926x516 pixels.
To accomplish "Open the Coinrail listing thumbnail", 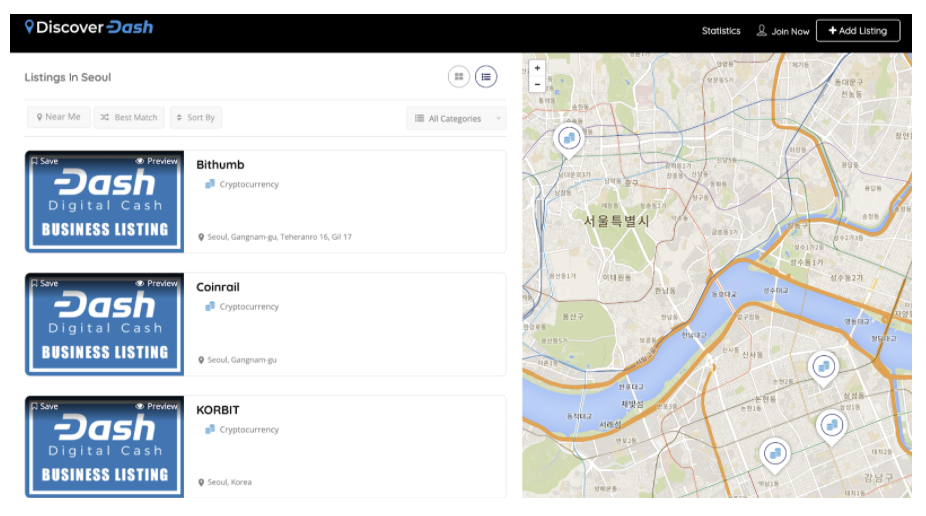I will click(105, 324).
